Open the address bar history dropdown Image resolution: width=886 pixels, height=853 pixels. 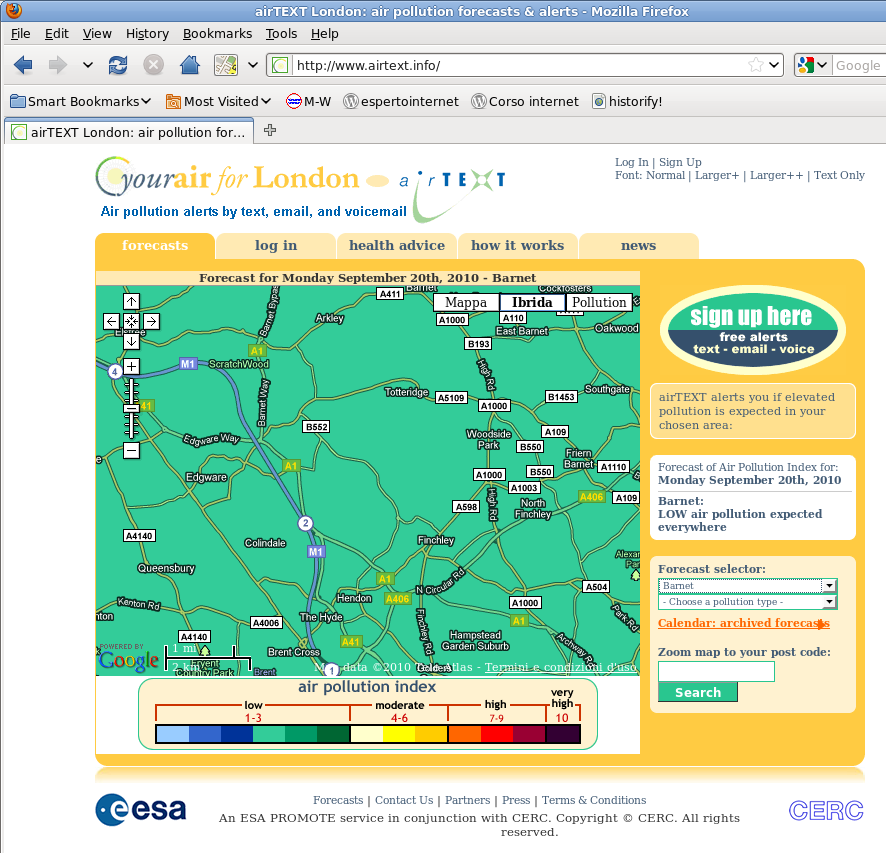click(774, 65)
